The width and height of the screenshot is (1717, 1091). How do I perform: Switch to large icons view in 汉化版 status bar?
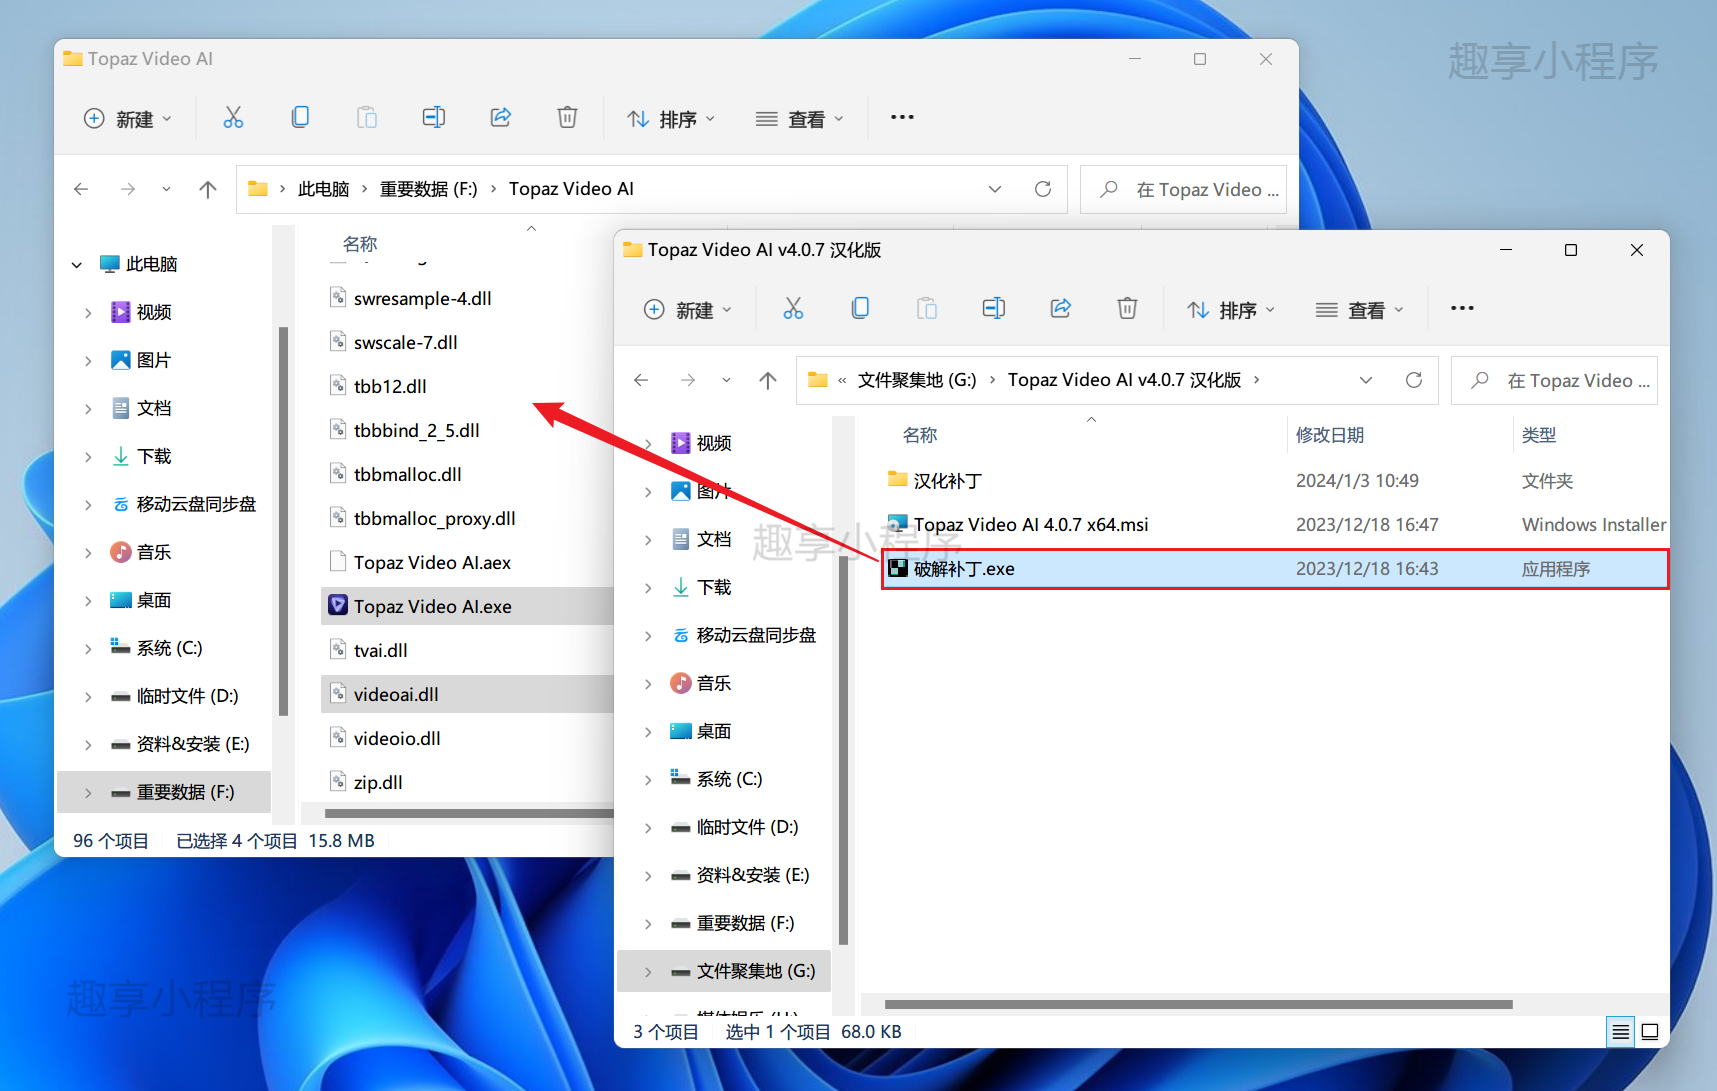[x=1650, y=1032]
